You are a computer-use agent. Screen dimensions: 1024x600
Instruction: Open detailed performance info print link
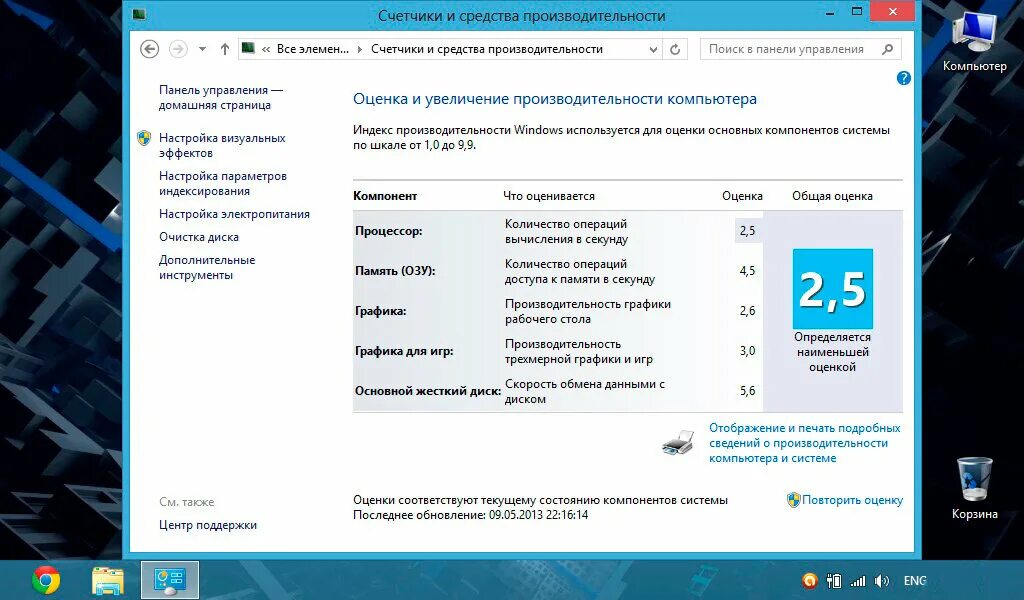(x=805, y=443)
